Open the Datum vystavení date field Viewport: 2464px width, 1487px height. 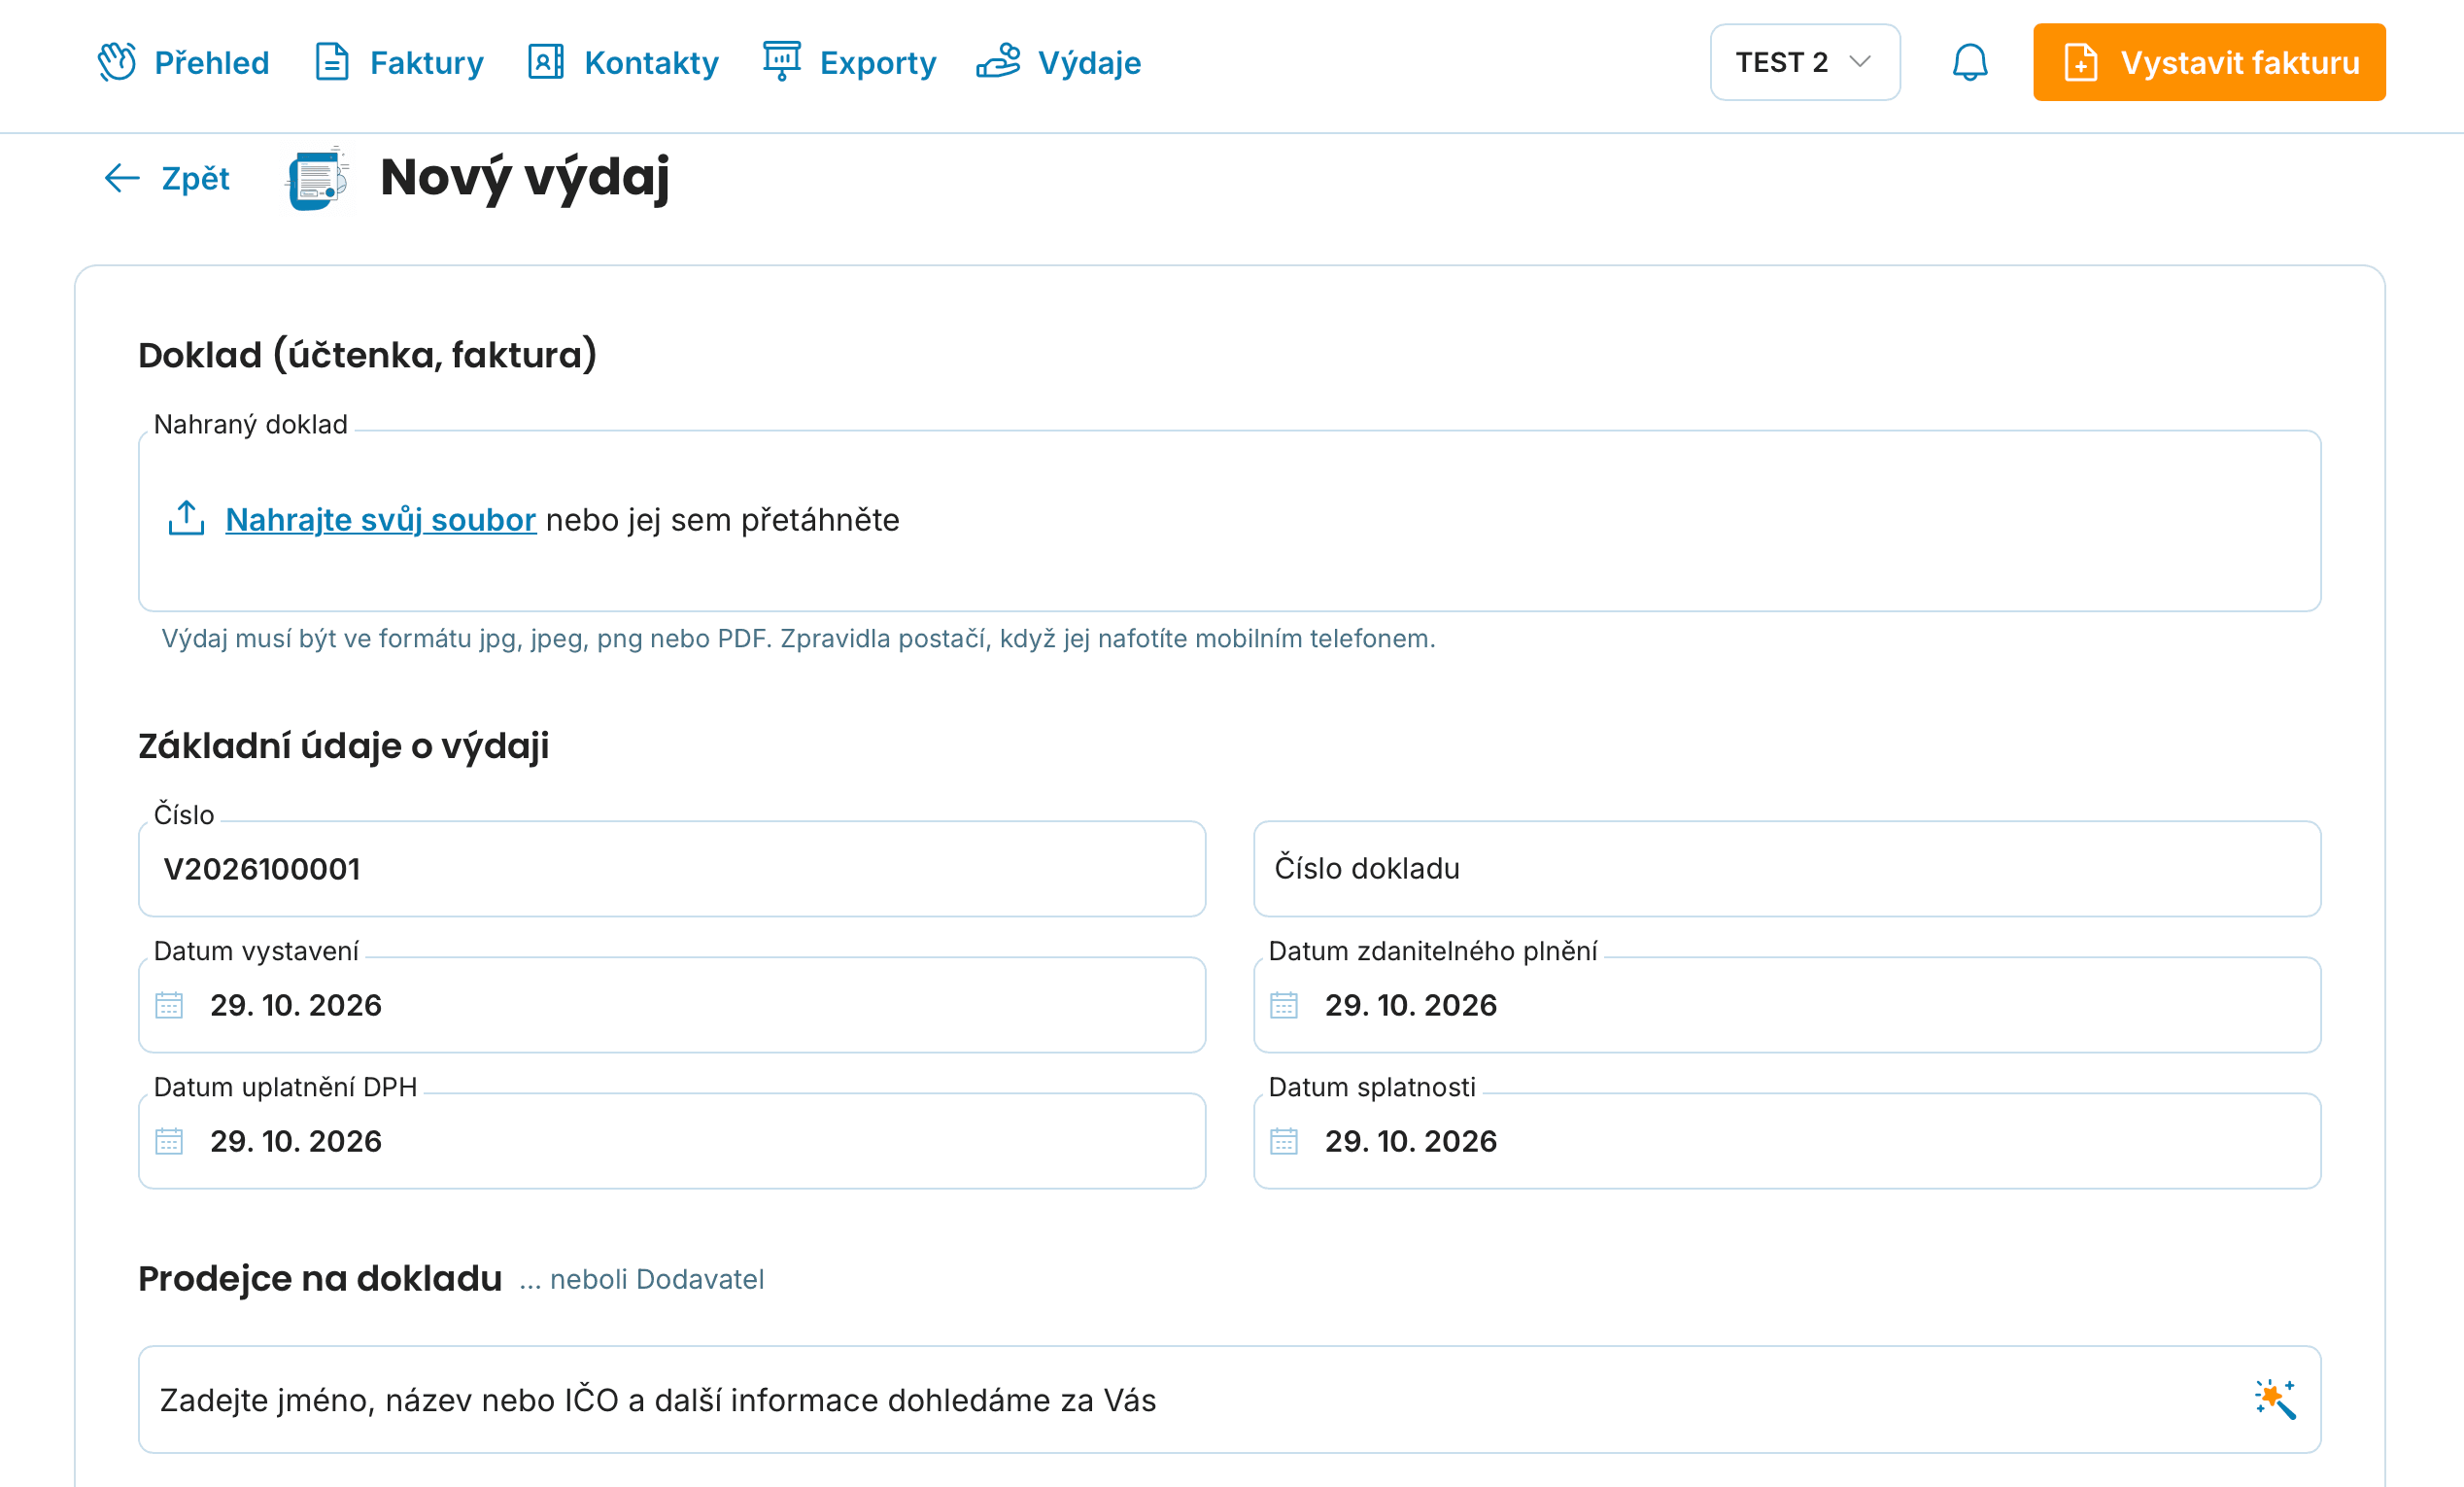click(672, 1005)
